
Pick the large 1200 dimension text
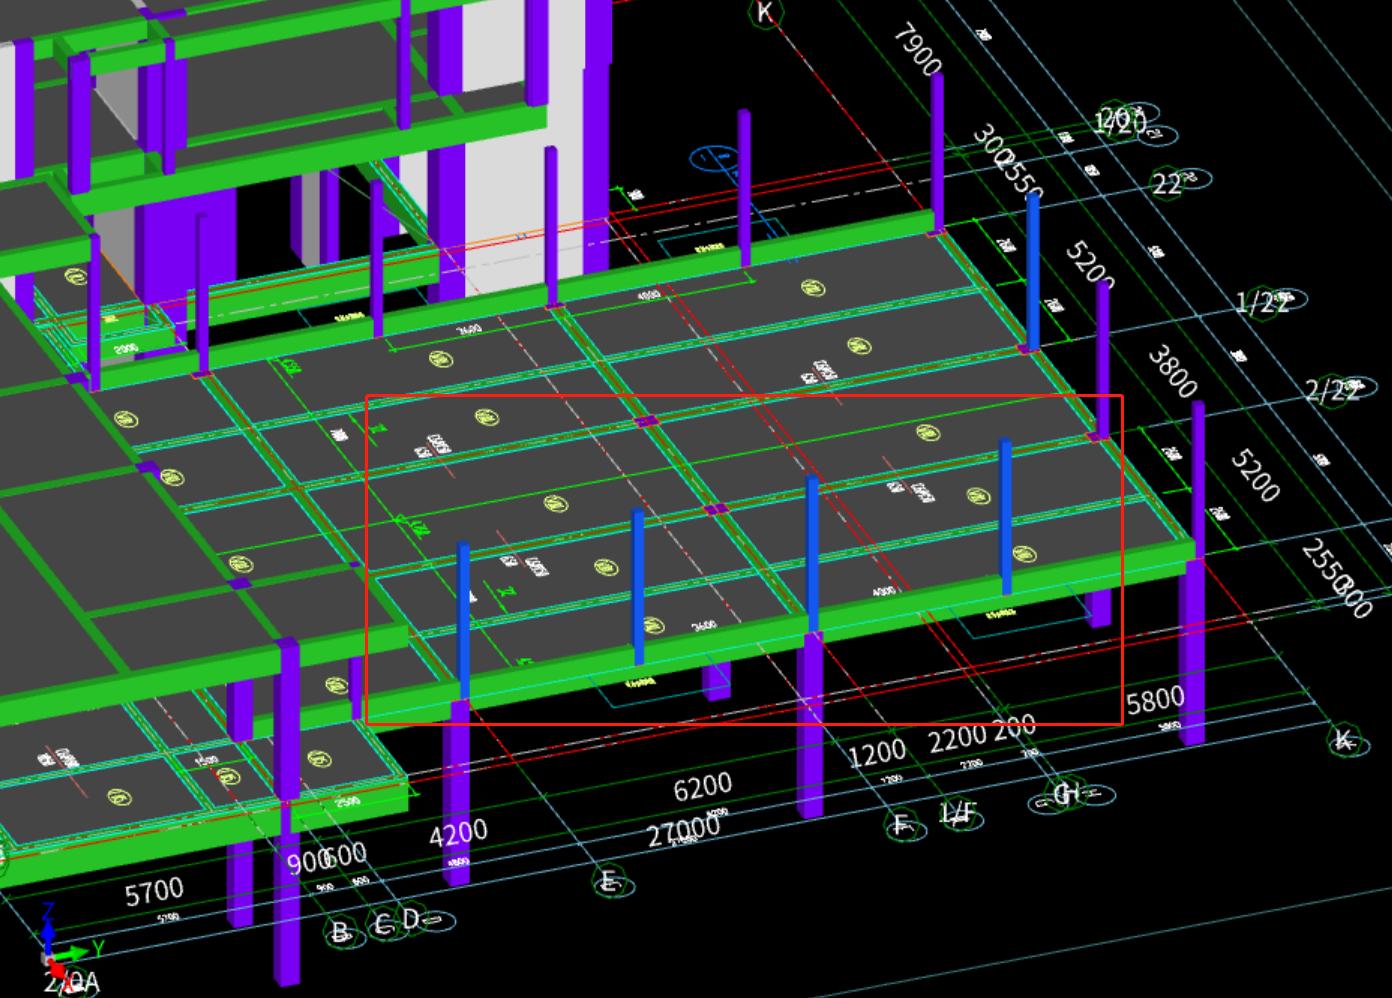(x=877, y=753)
